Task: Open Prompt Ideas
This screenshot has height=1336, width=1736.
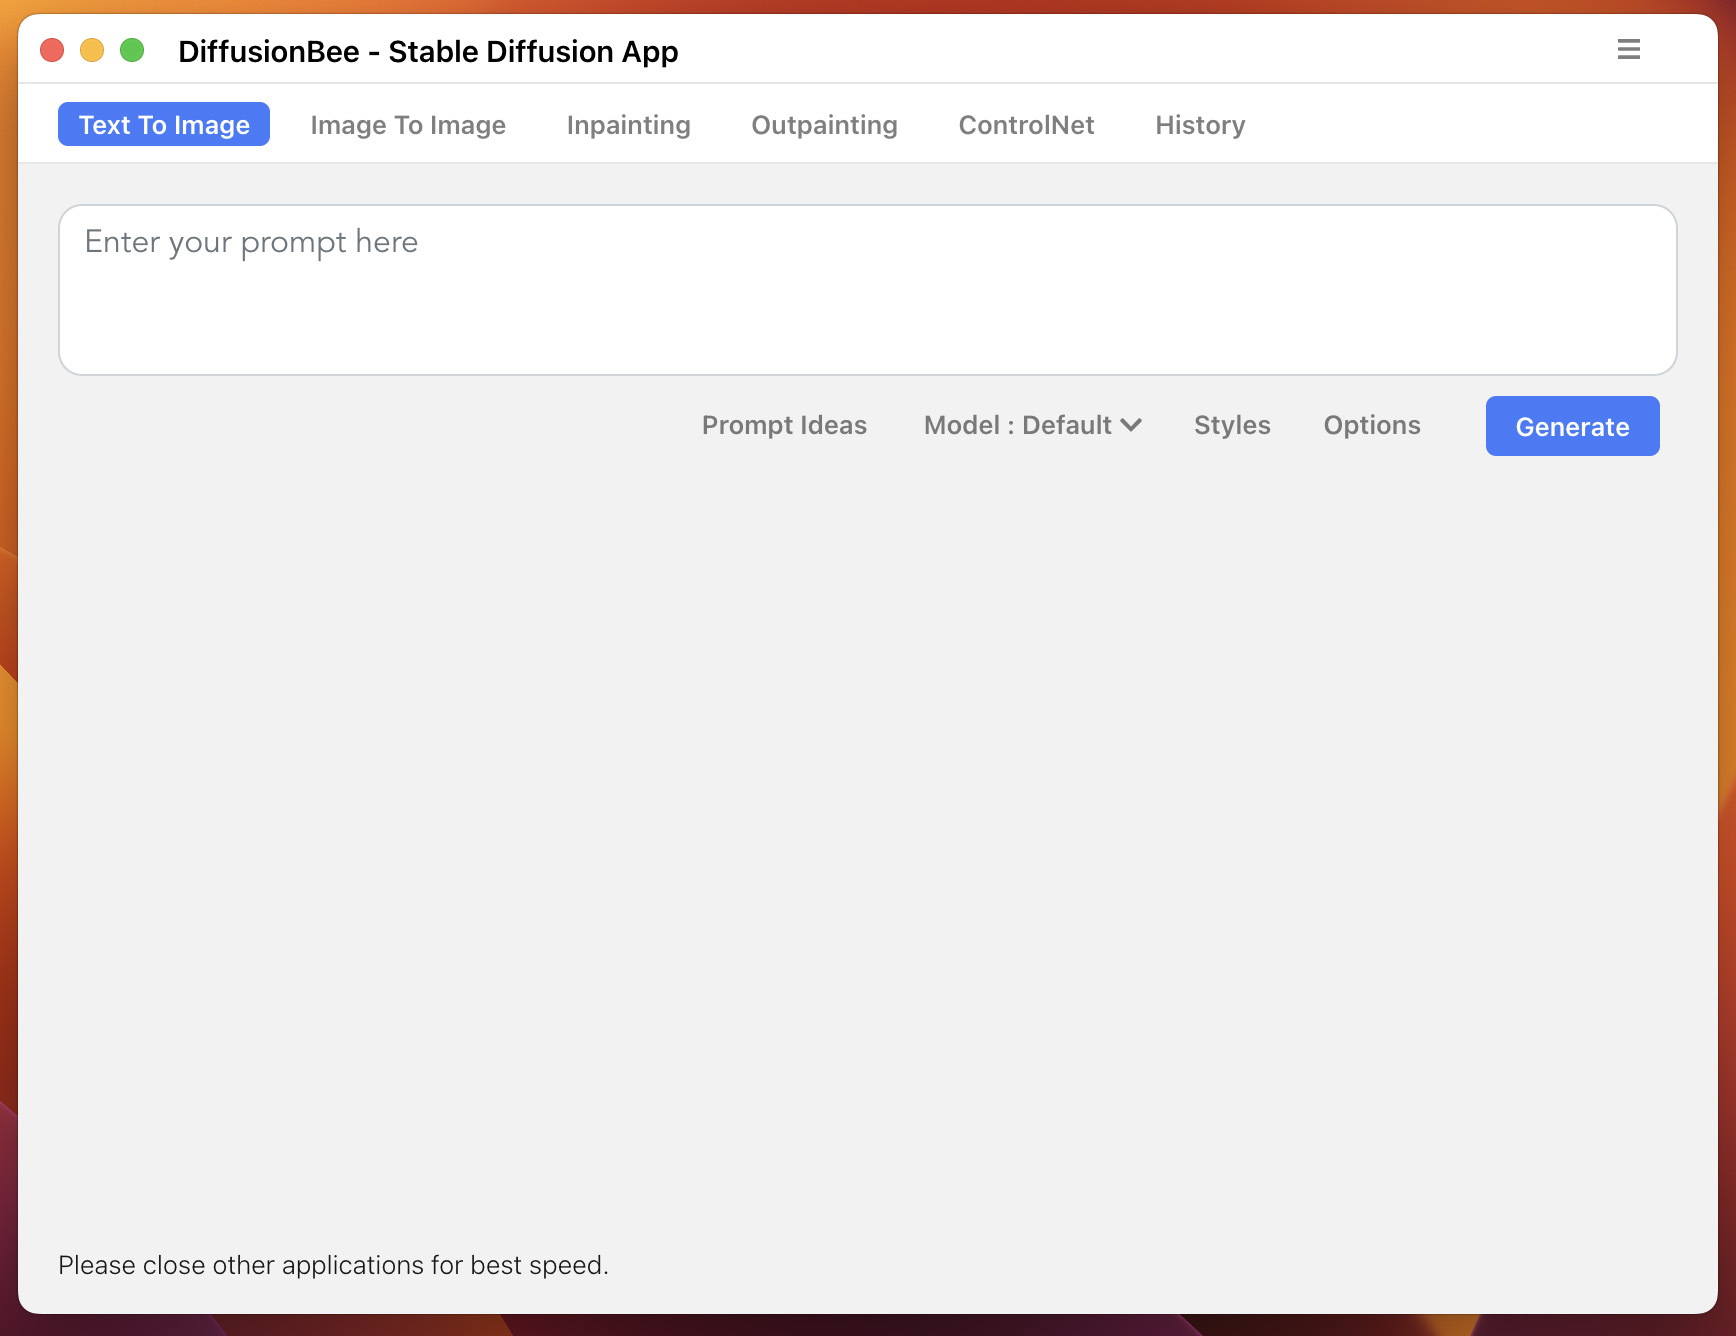Action: (x=784, y=425)
